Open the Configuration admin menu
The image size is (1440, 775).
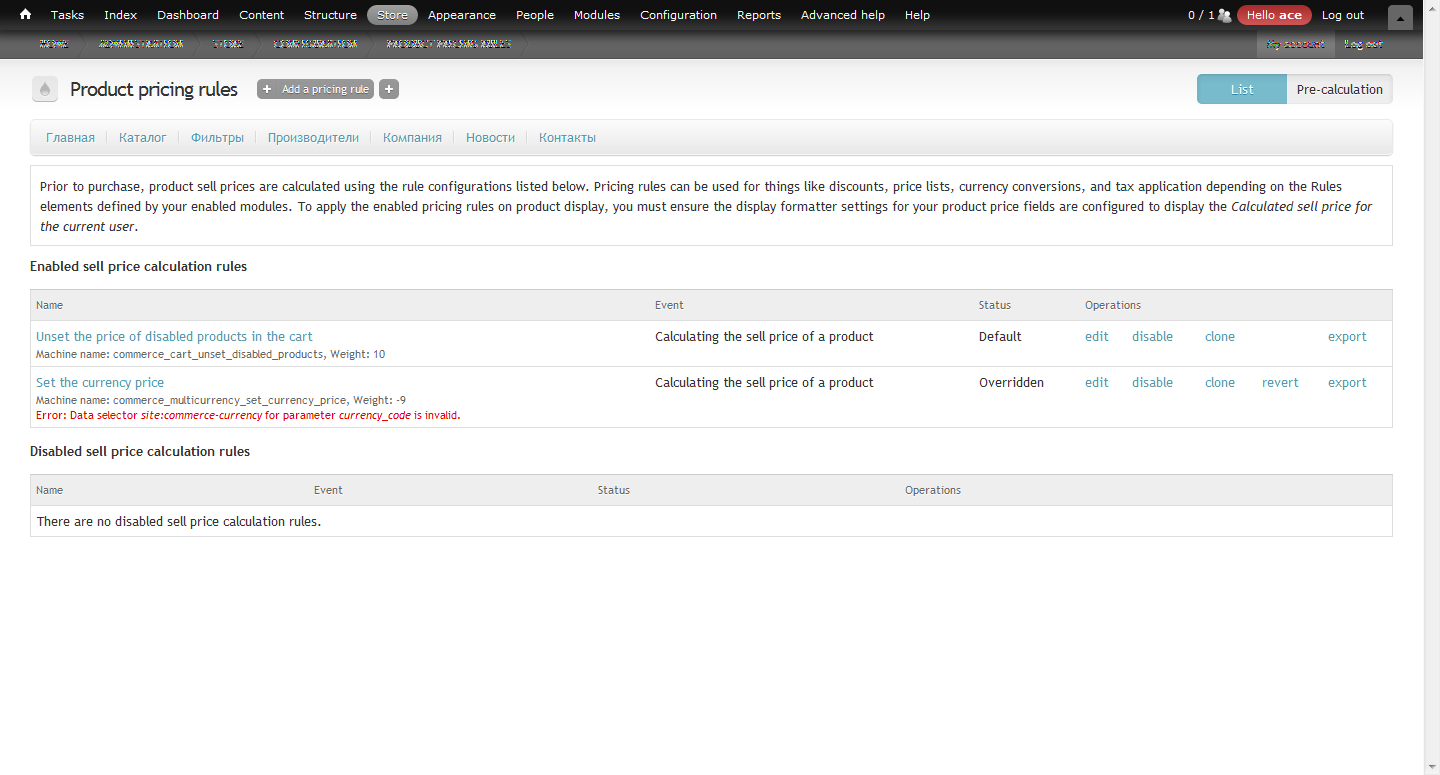point(678,15)
